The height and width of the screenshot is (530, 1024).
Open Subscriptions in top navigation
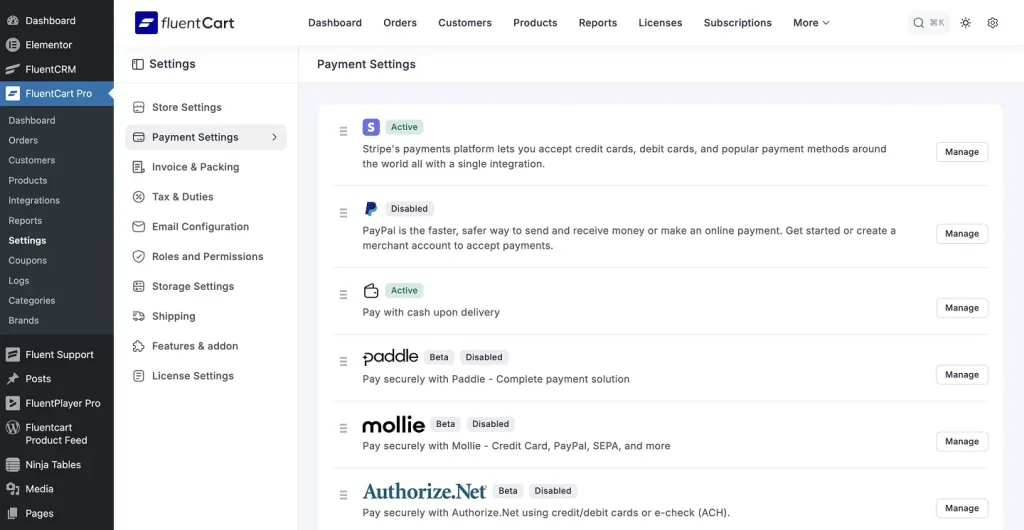click(737, 23)
